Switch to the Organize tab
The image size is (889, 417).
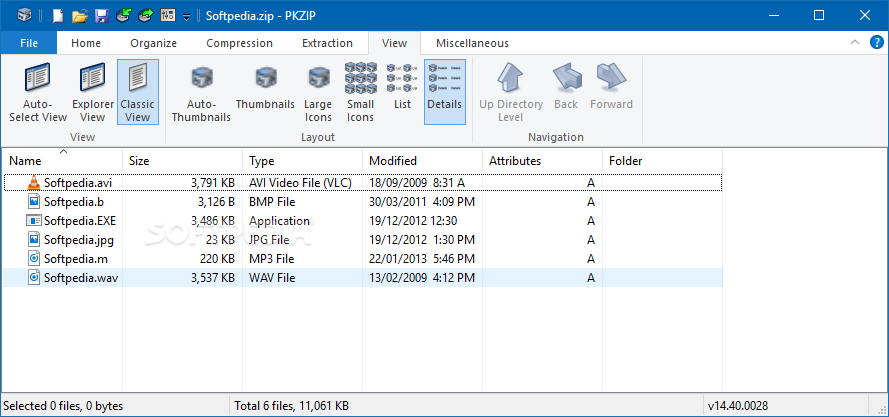click(153, 43)
